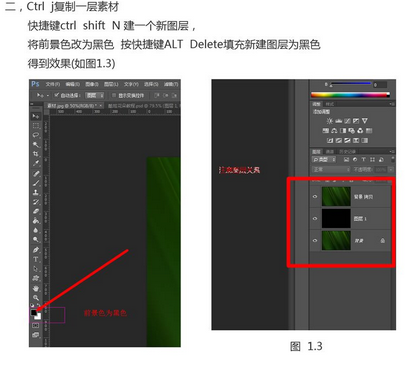Add a Levels adjustment
The width and height of the screenshot is (405, 370).
(x=339, y=121)
